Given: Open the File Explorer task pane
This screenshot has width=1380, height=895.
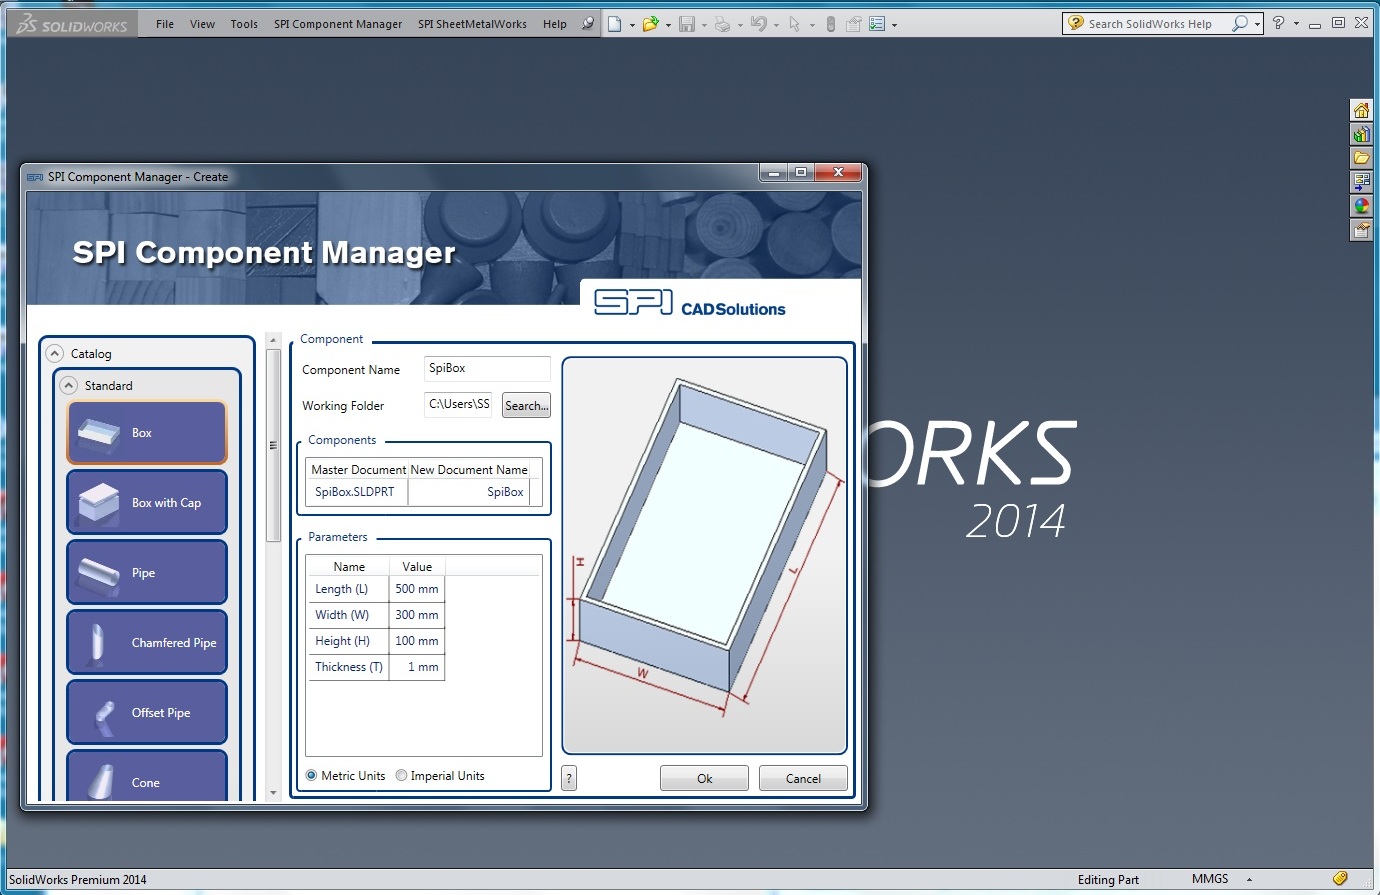Looking at the screenshot, I should click(x=1361, y=158).
